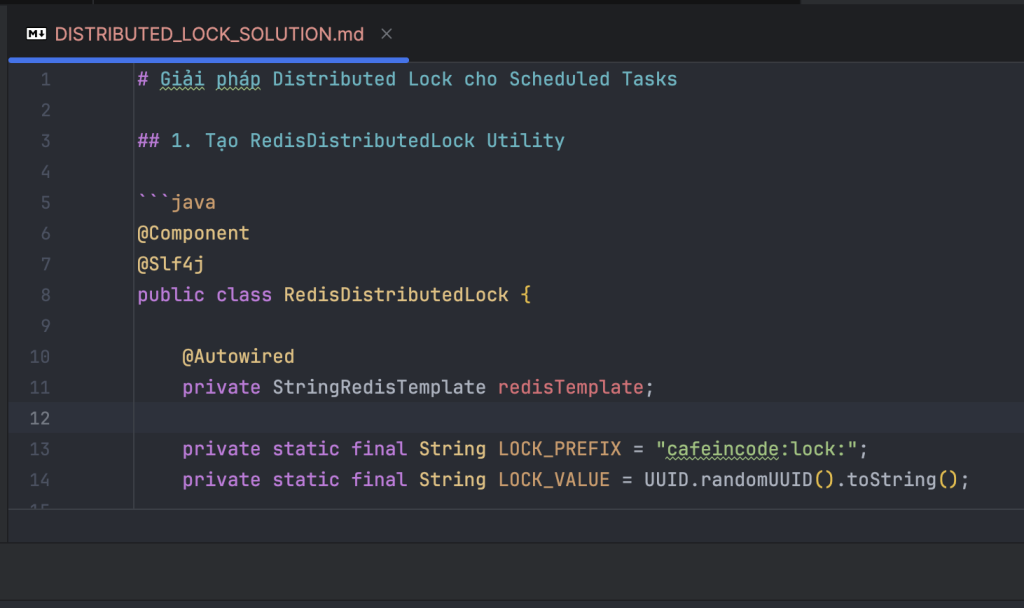
Task: Click the LOCK_VALUE constant name
Action: point(554,480)
